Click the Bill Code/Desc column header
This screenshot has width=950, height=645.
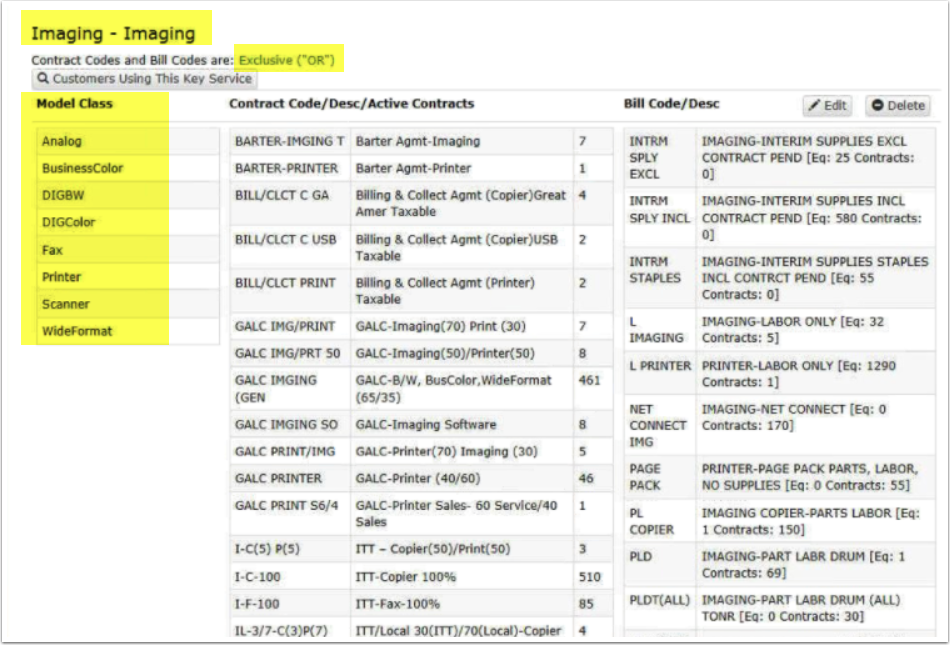(672, 104)
